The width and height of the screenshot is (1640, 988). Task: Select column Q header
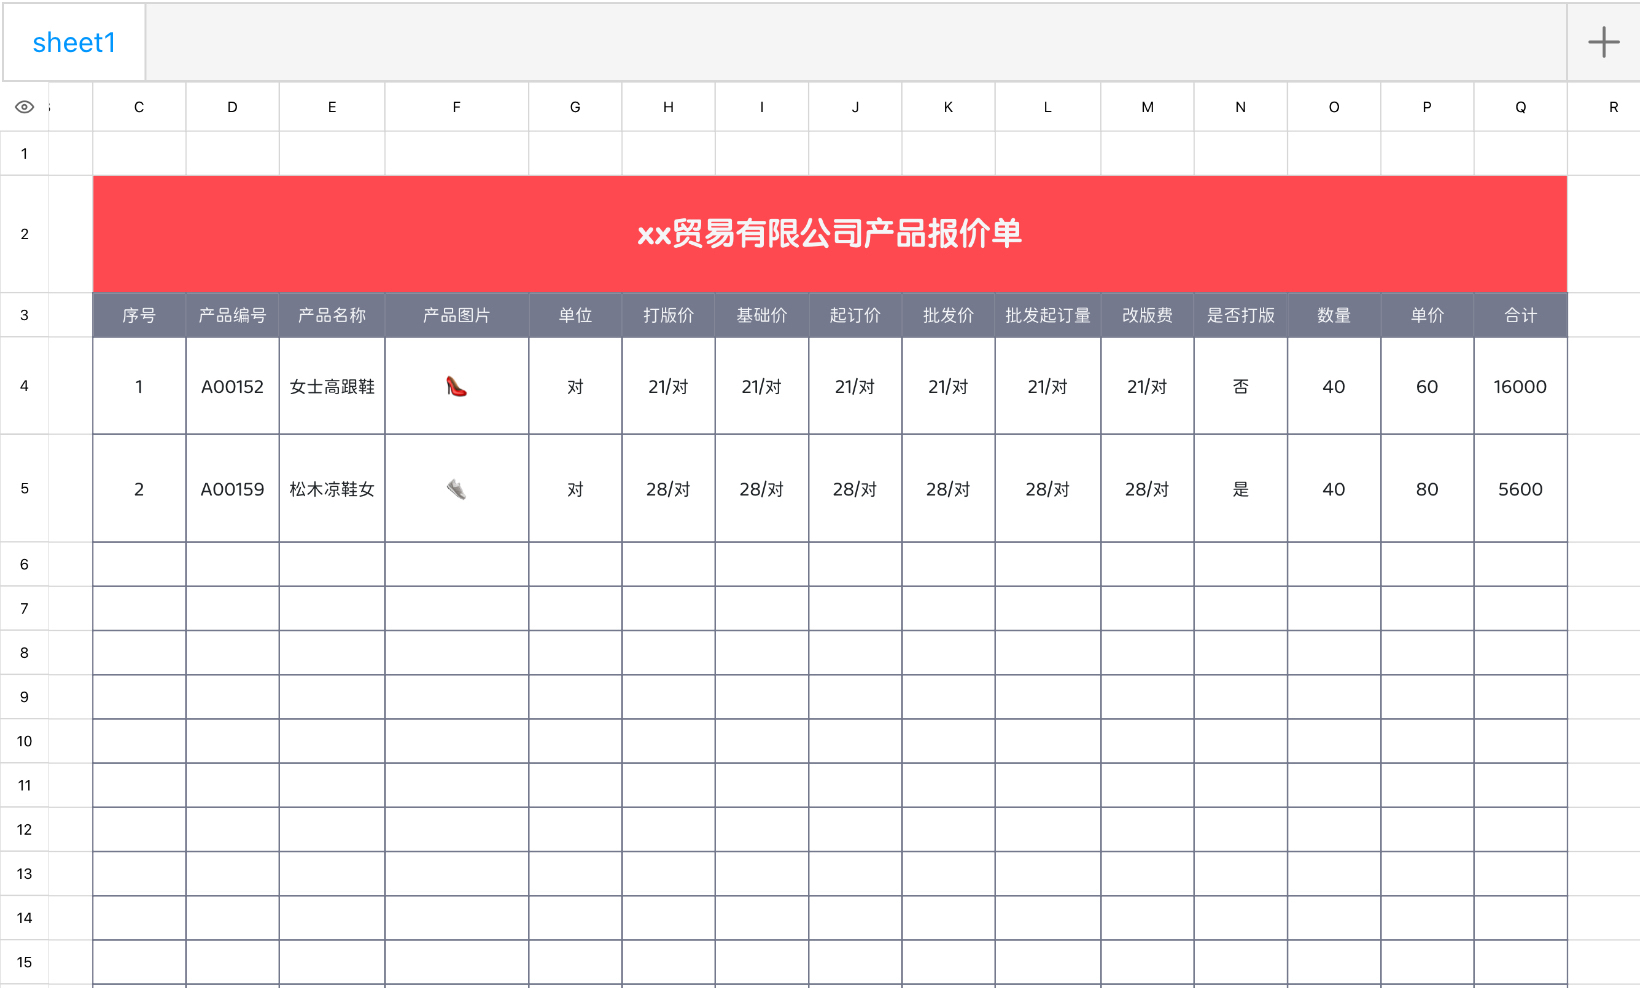tap(1521, 107)
